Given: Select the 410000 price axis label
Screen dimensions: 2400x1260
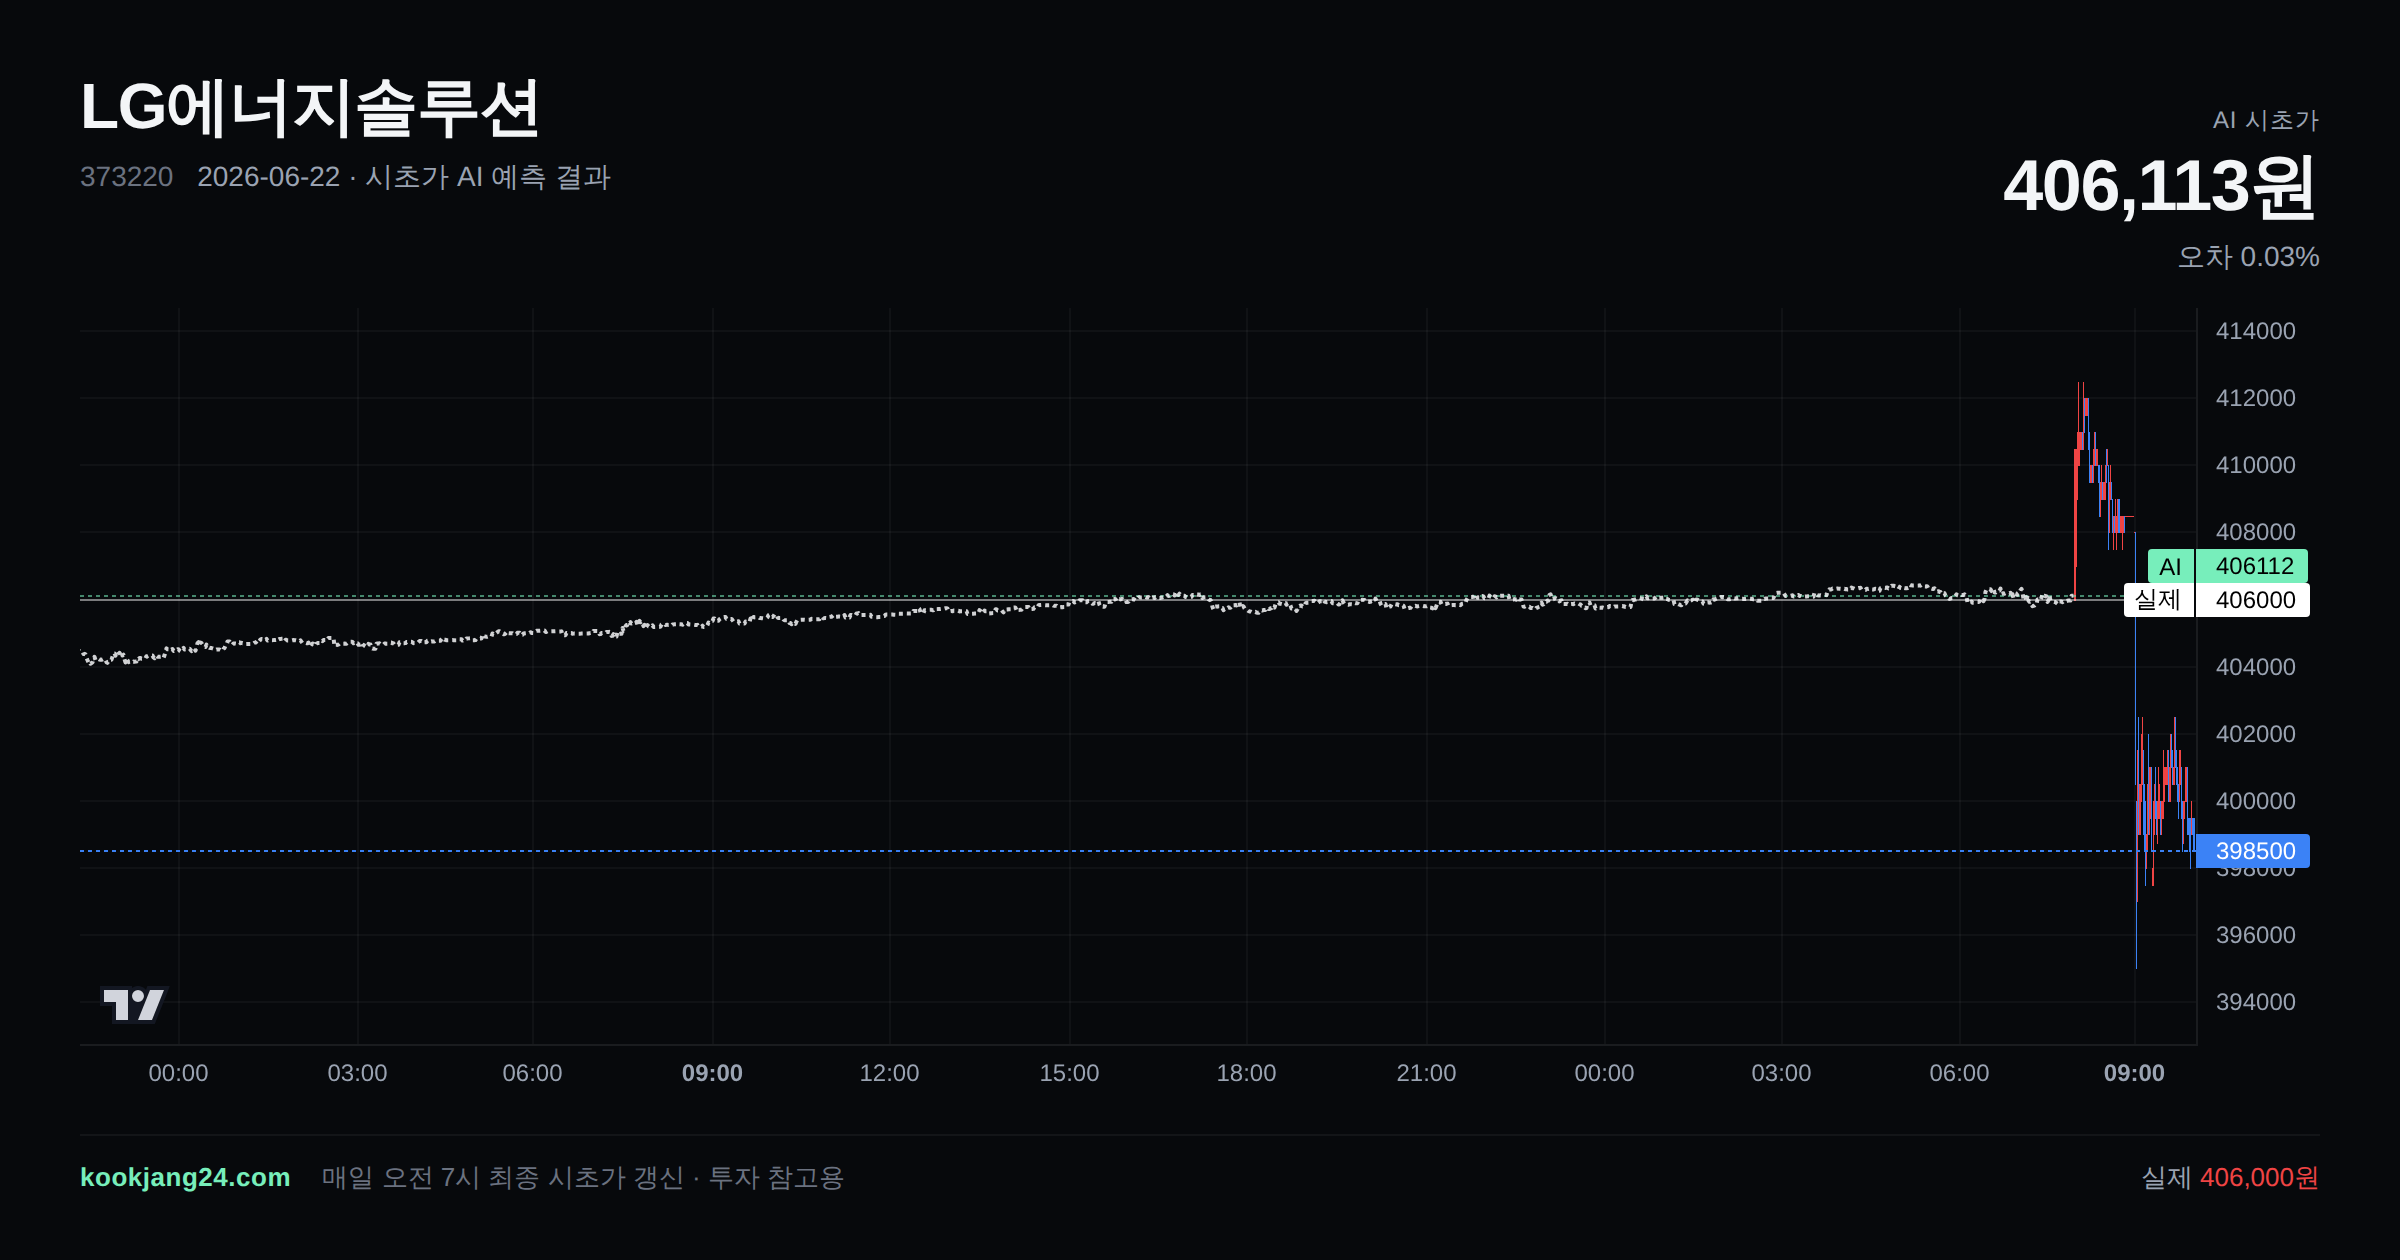Looking at the screenshot, I should click(2256, 465).
